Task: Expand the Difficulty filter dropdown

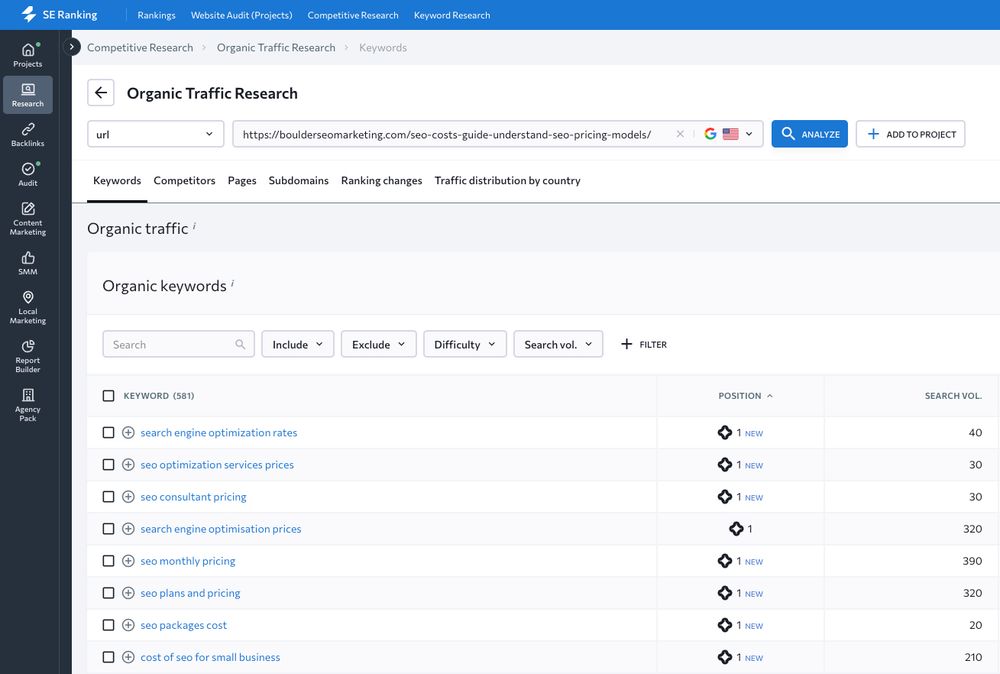Action: tap(464, 344)
